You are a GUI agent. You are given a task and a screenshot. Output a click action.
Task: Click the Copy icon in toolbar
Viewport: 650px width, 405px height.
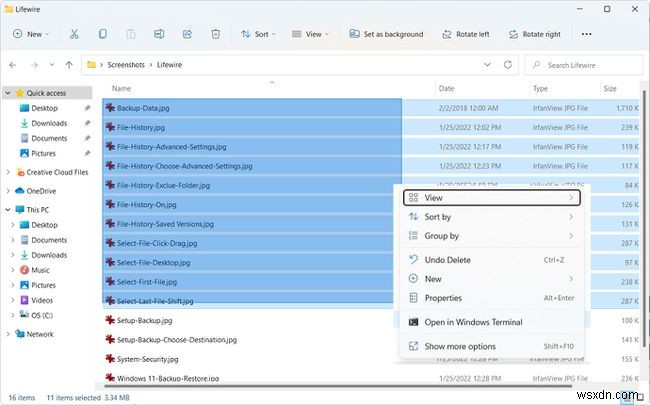coord(102,34)
